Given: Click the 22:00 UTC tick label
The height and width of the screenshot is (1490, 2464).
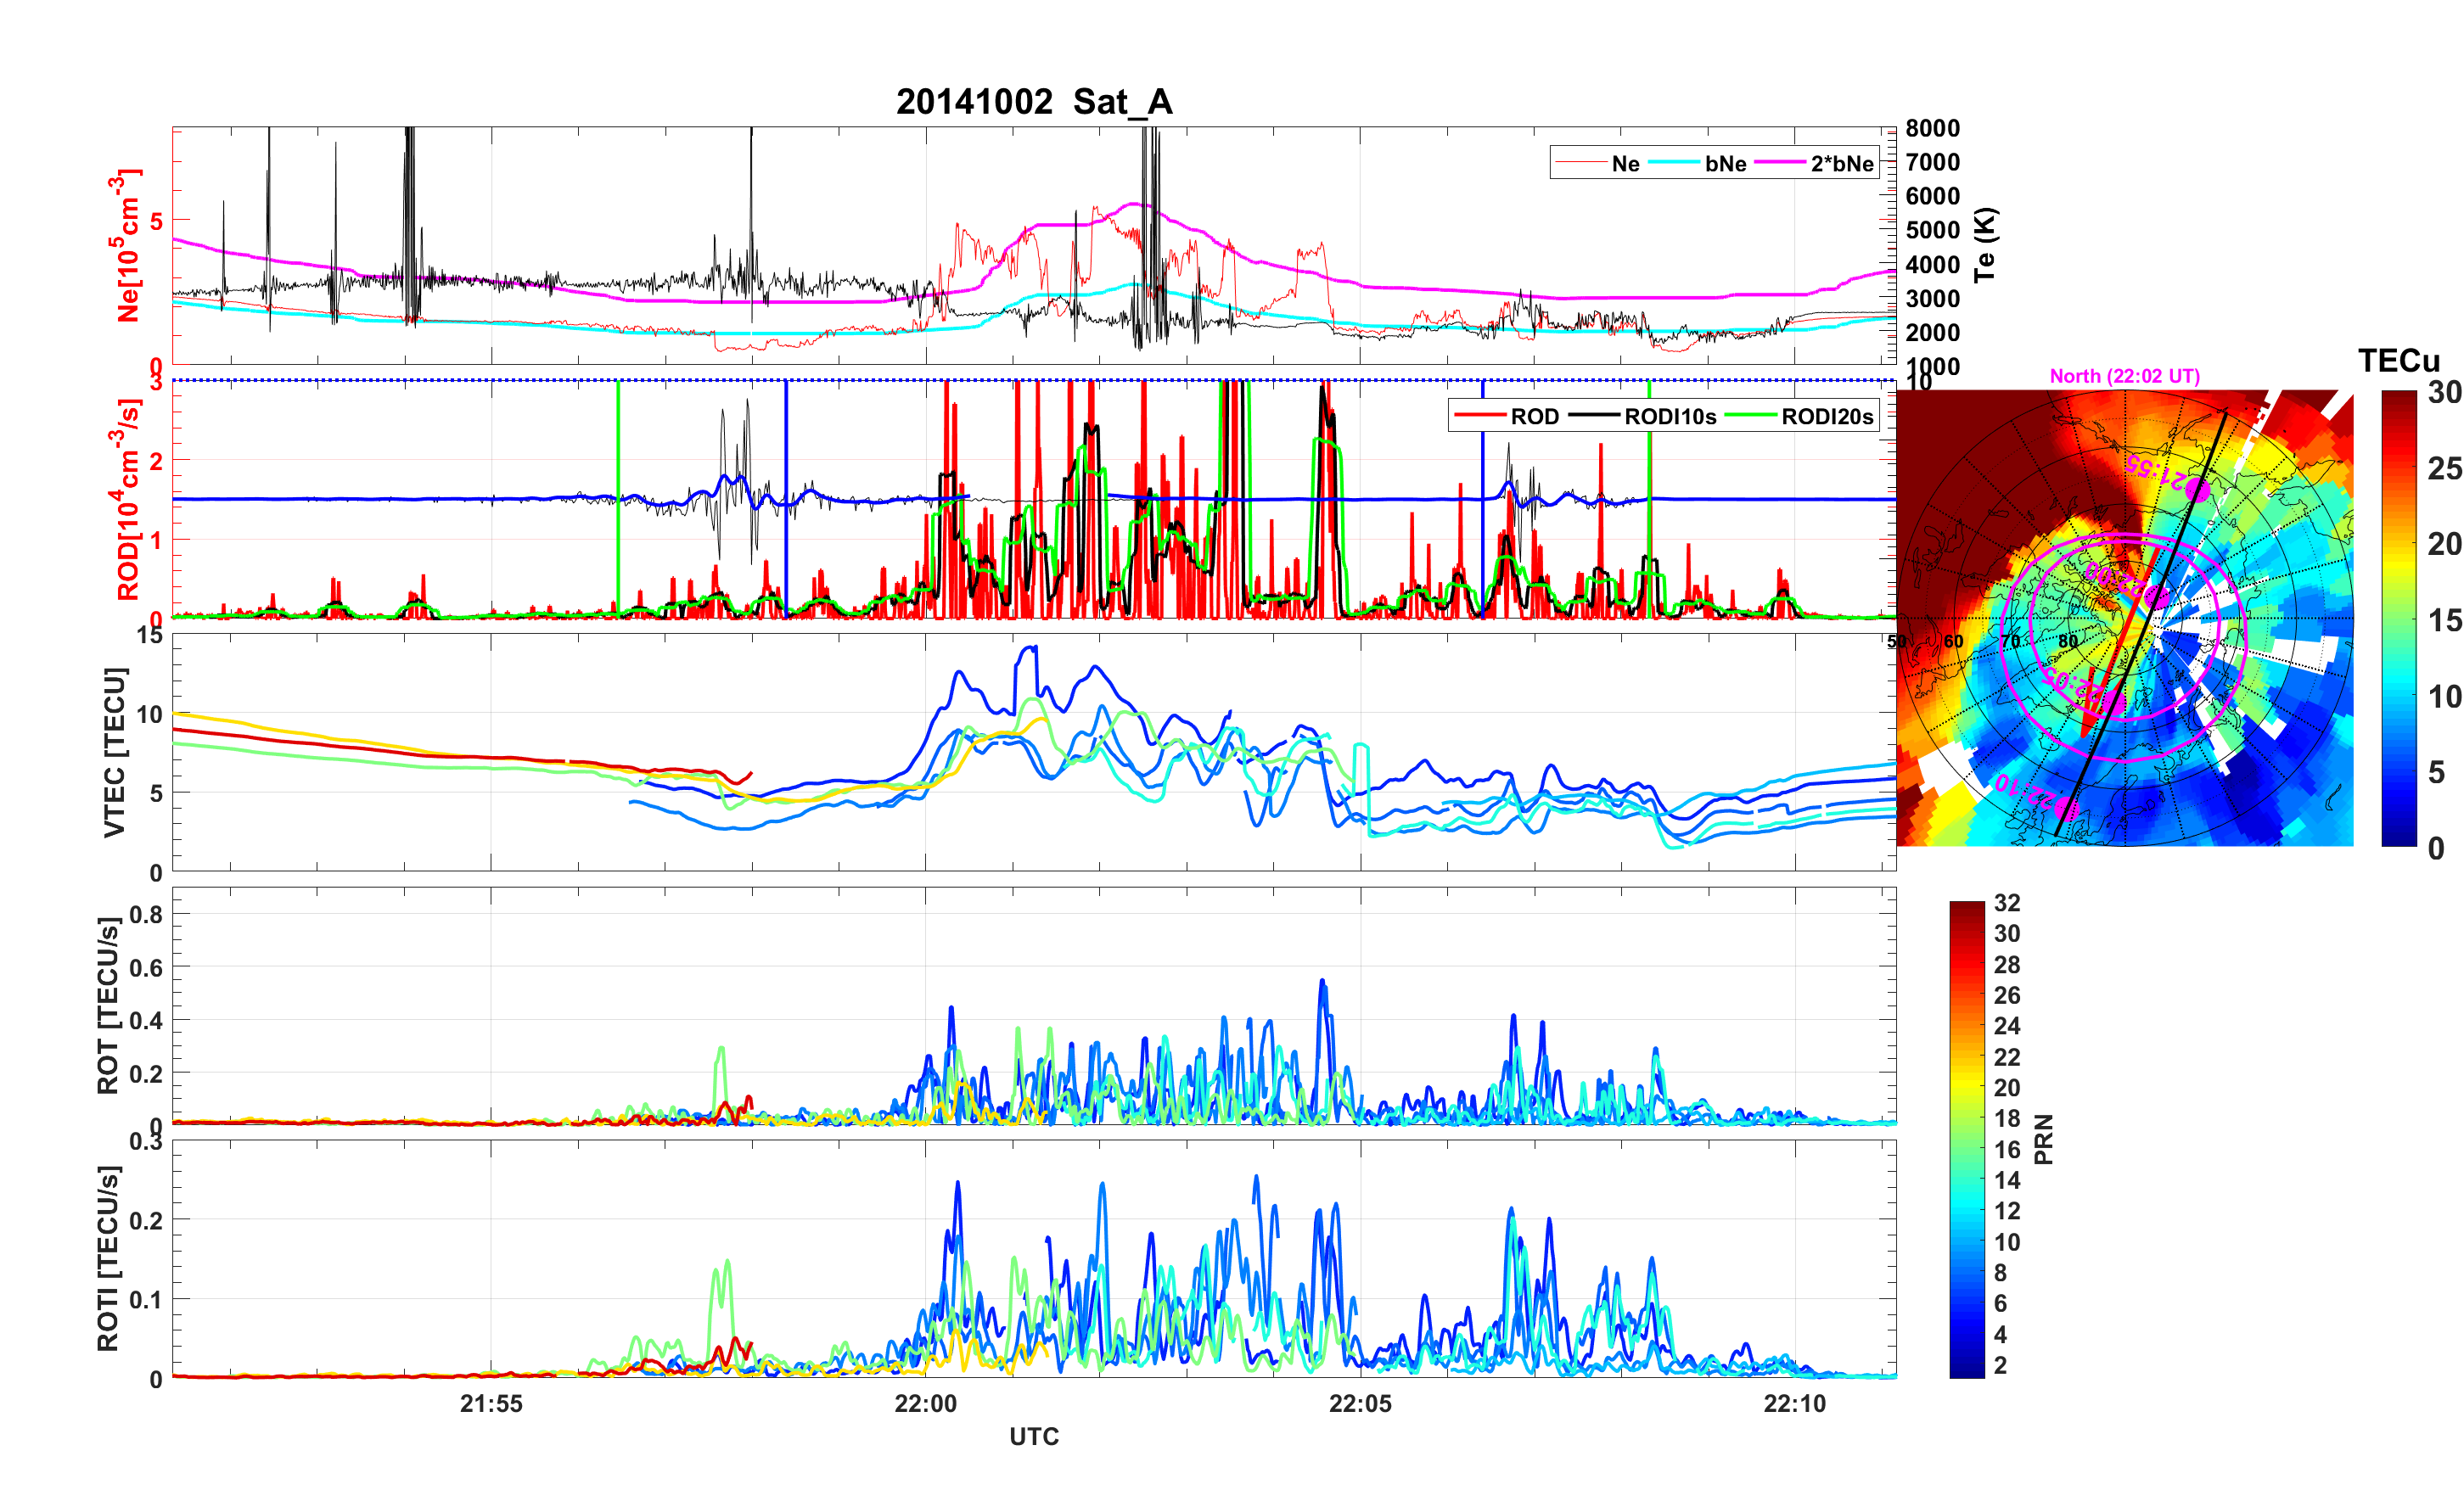Looking at the screenshot, I should (925, 1403).
